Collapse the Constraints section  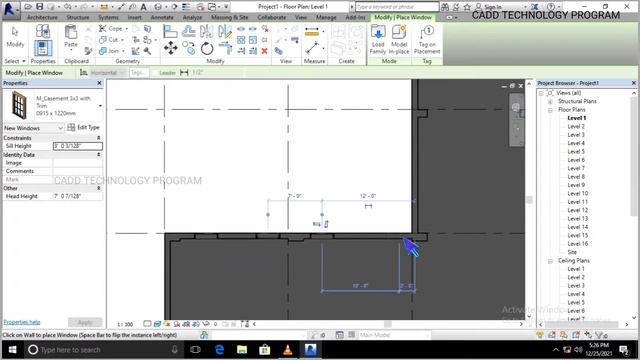coord(99,138)
